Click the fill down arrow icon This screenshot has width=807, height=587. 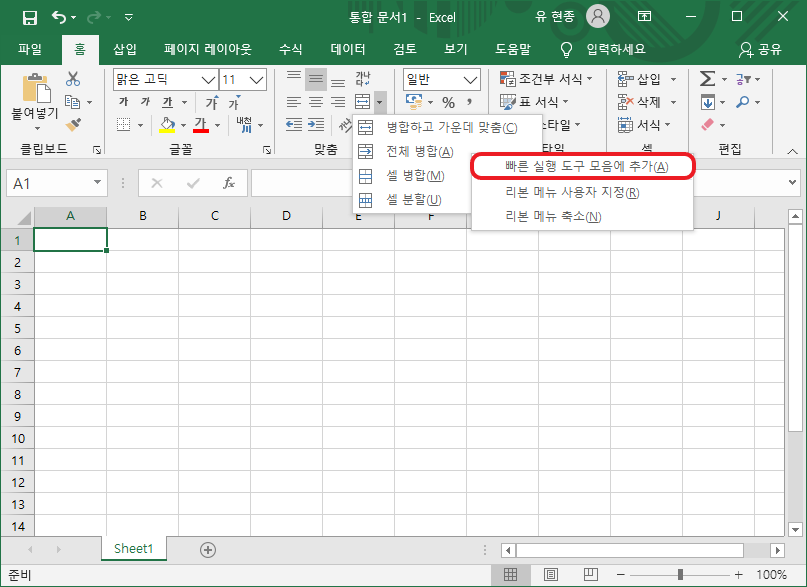pyautogui.click(x=708, y=102)
